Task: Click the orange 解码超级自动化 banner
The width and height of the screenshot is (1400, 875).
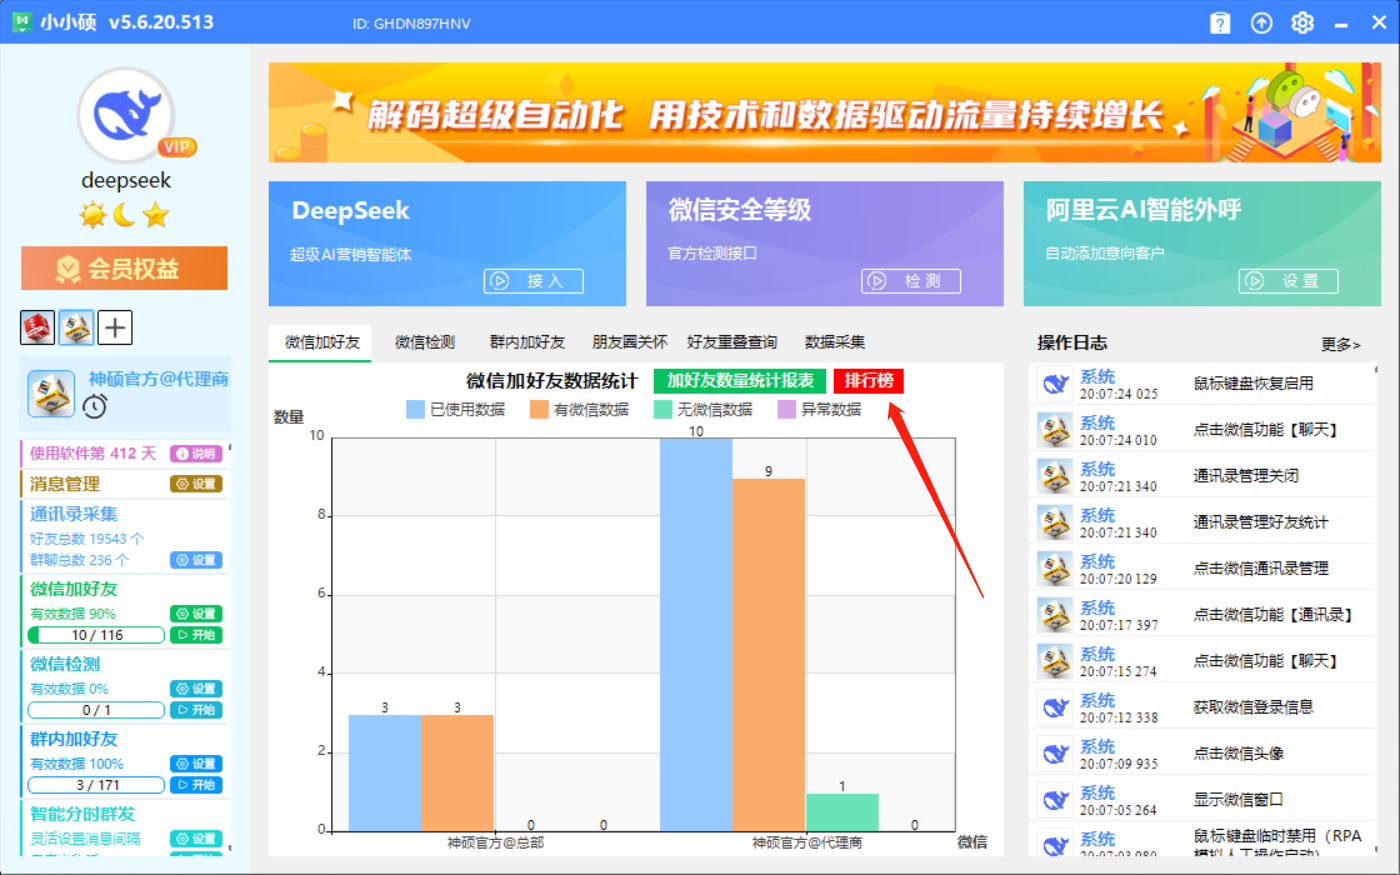Action: coord(825,113)
